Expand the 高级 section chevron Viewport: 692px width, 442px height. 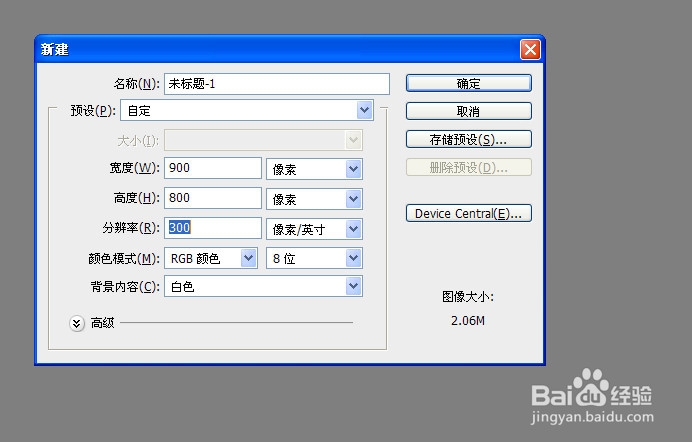(77, 323)
